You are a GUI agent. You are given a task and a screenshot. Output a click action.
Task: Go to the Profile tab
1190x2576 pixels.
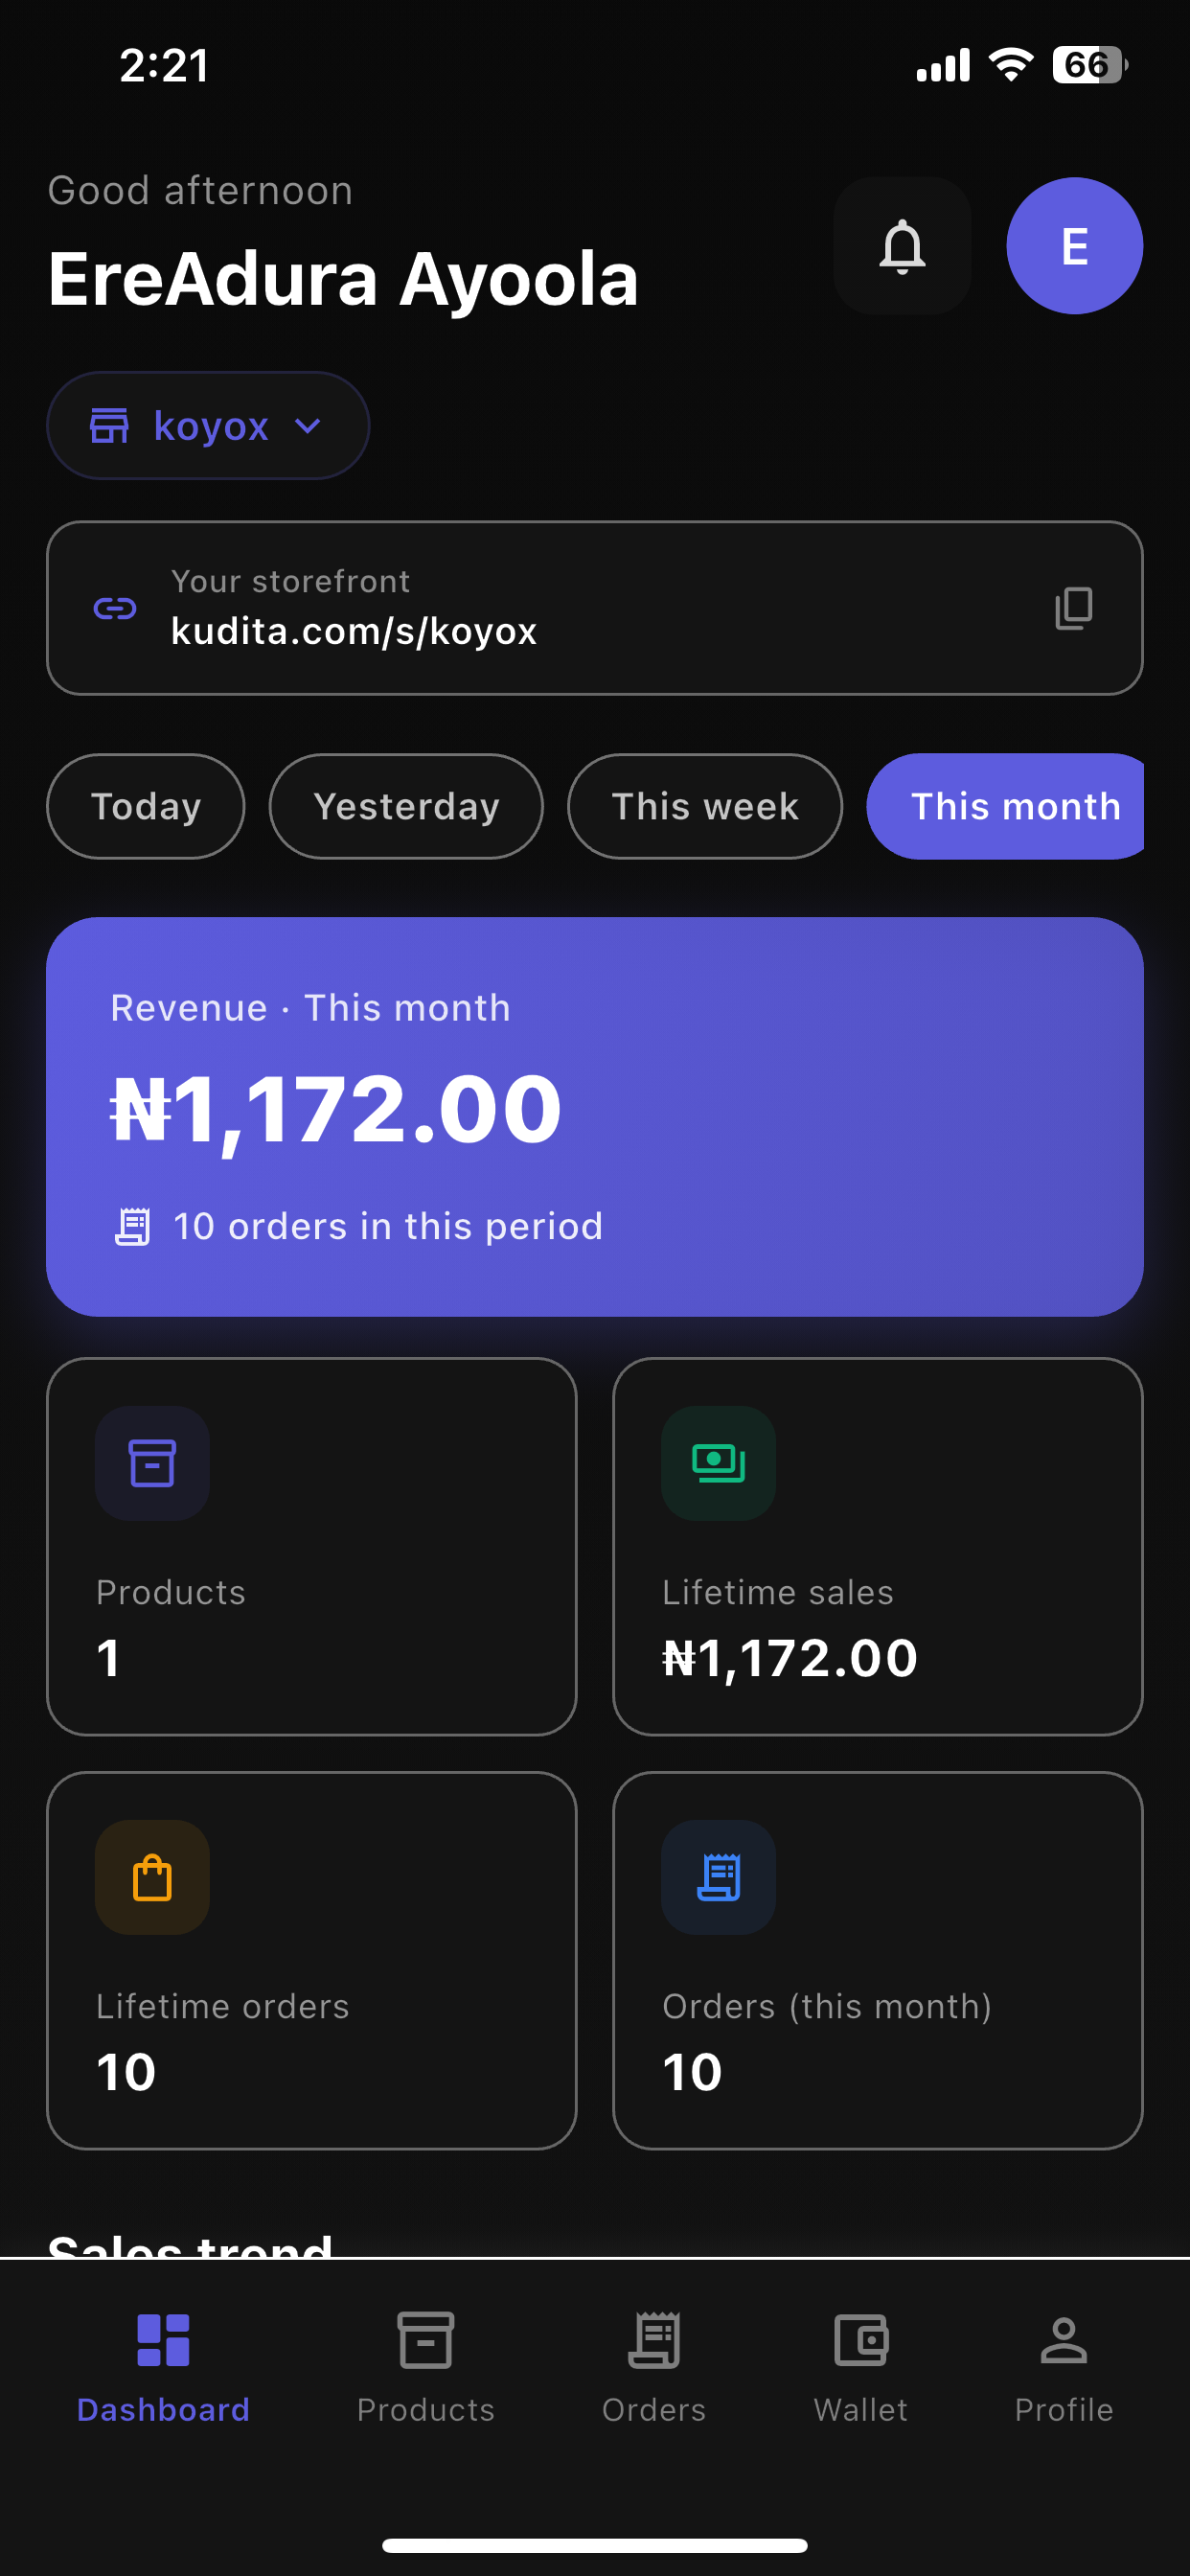(1064, 2367)
